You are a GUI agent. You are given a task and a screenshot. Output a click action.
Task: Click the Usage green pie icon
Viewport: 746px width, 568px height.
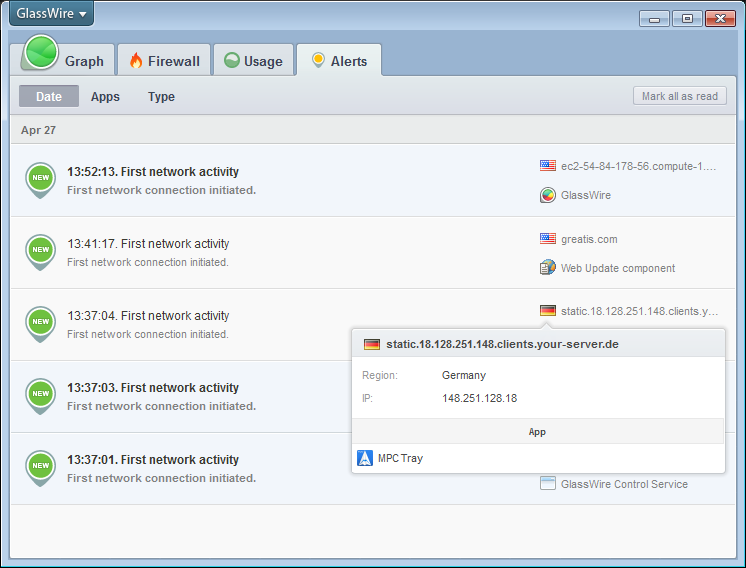pos(232,60)
